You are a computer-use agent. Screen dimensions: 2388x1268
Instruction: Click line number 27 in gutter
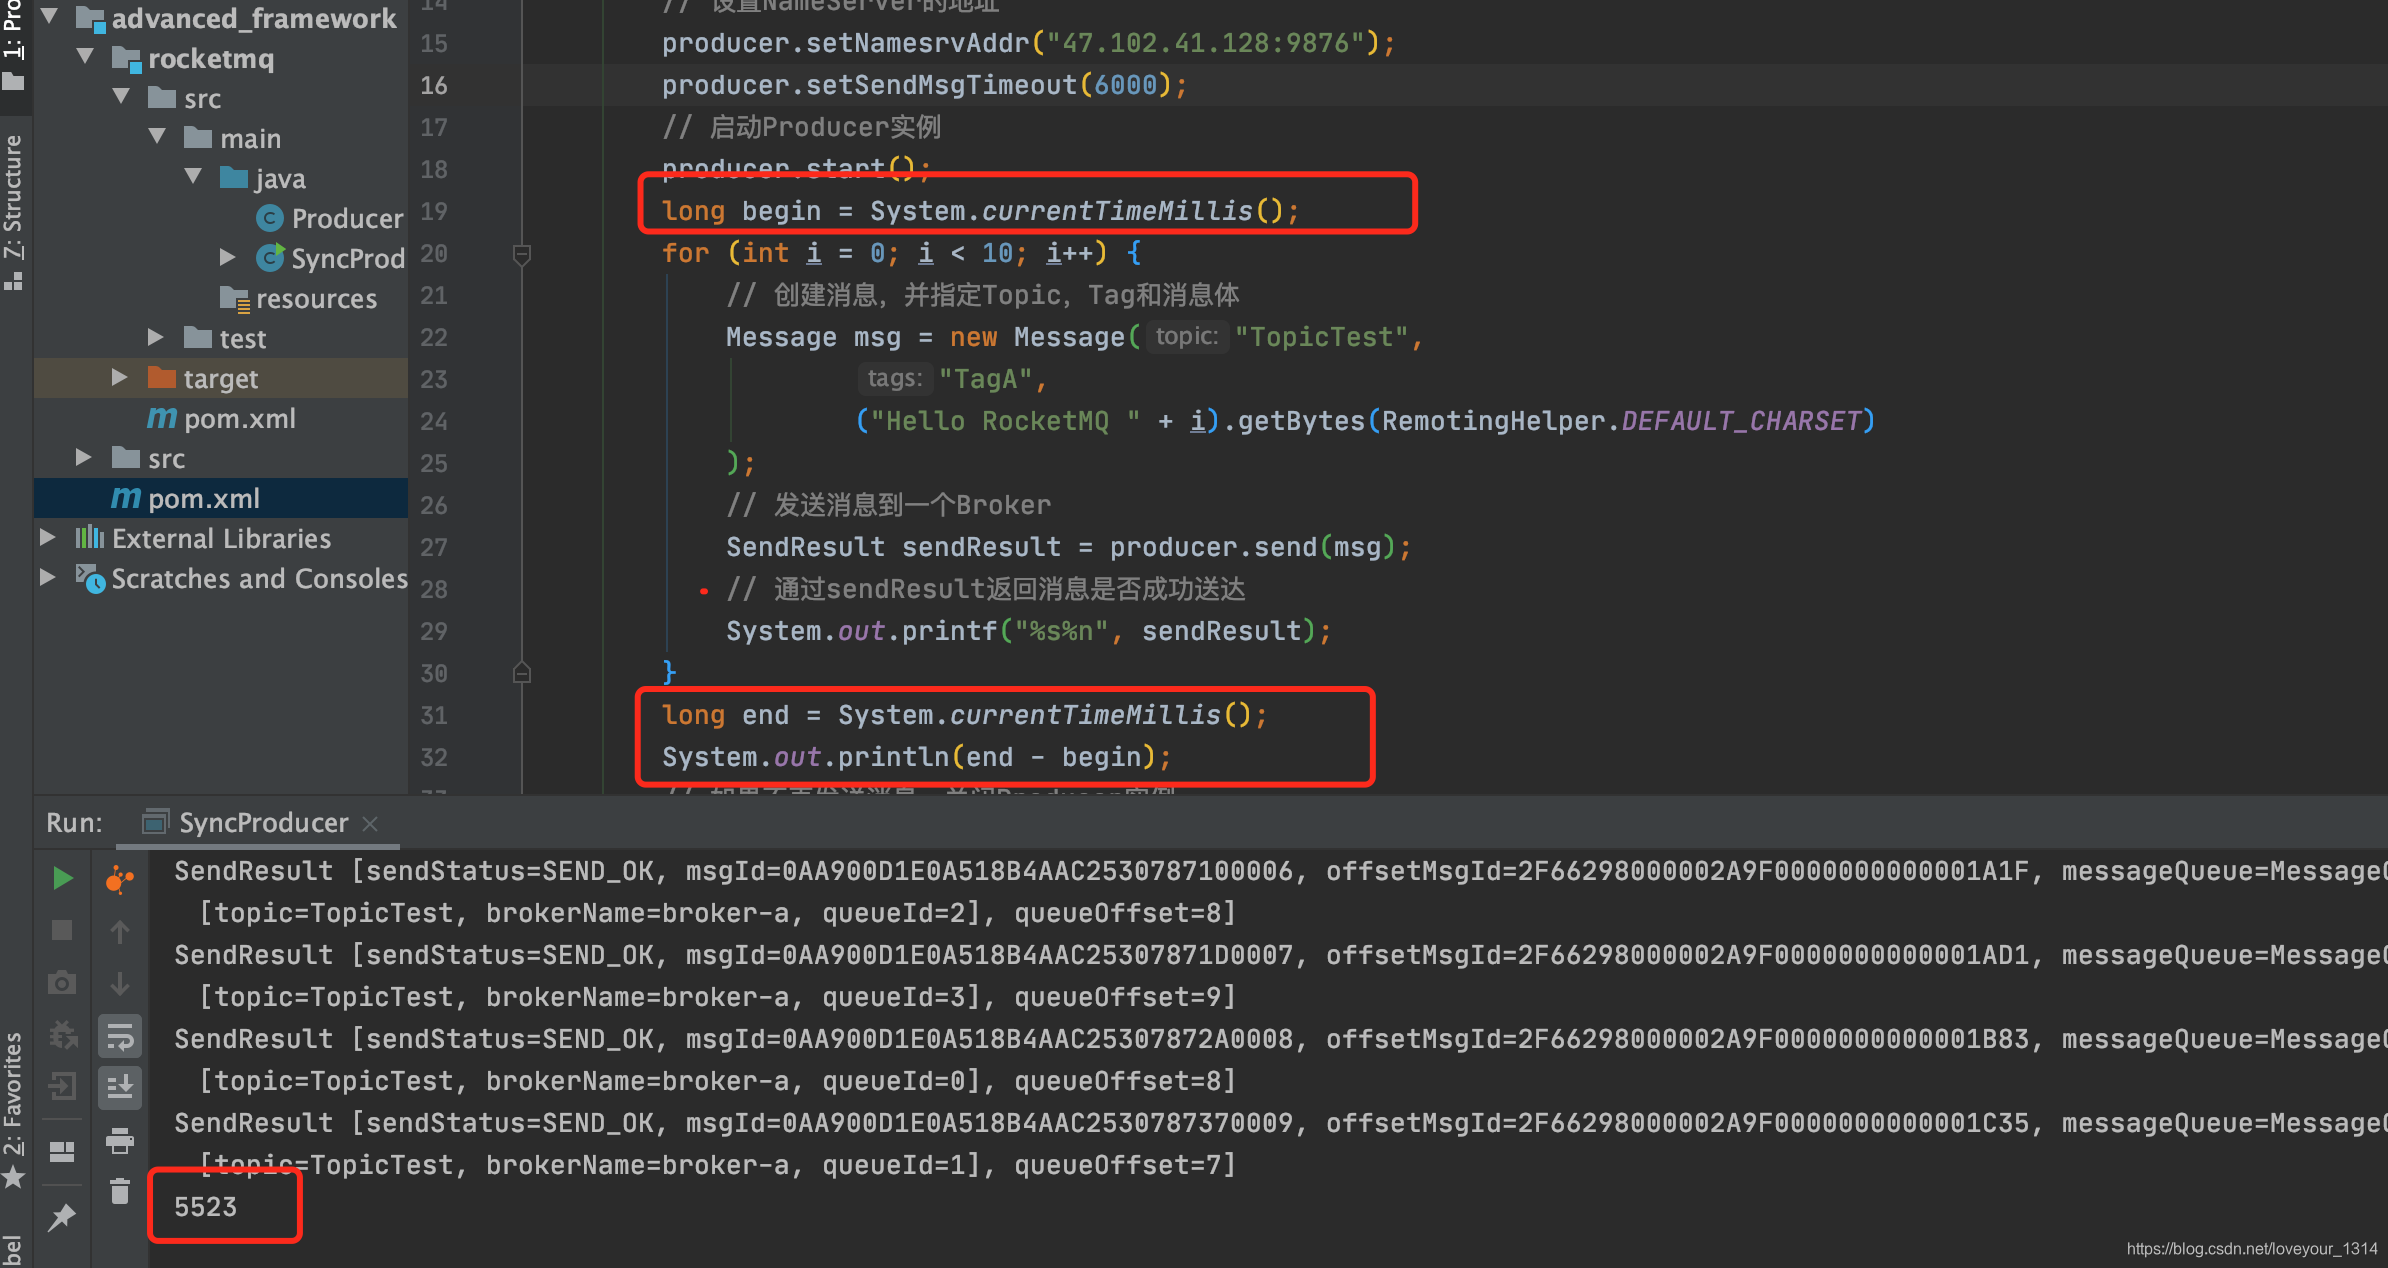click(x=433, y=548)
